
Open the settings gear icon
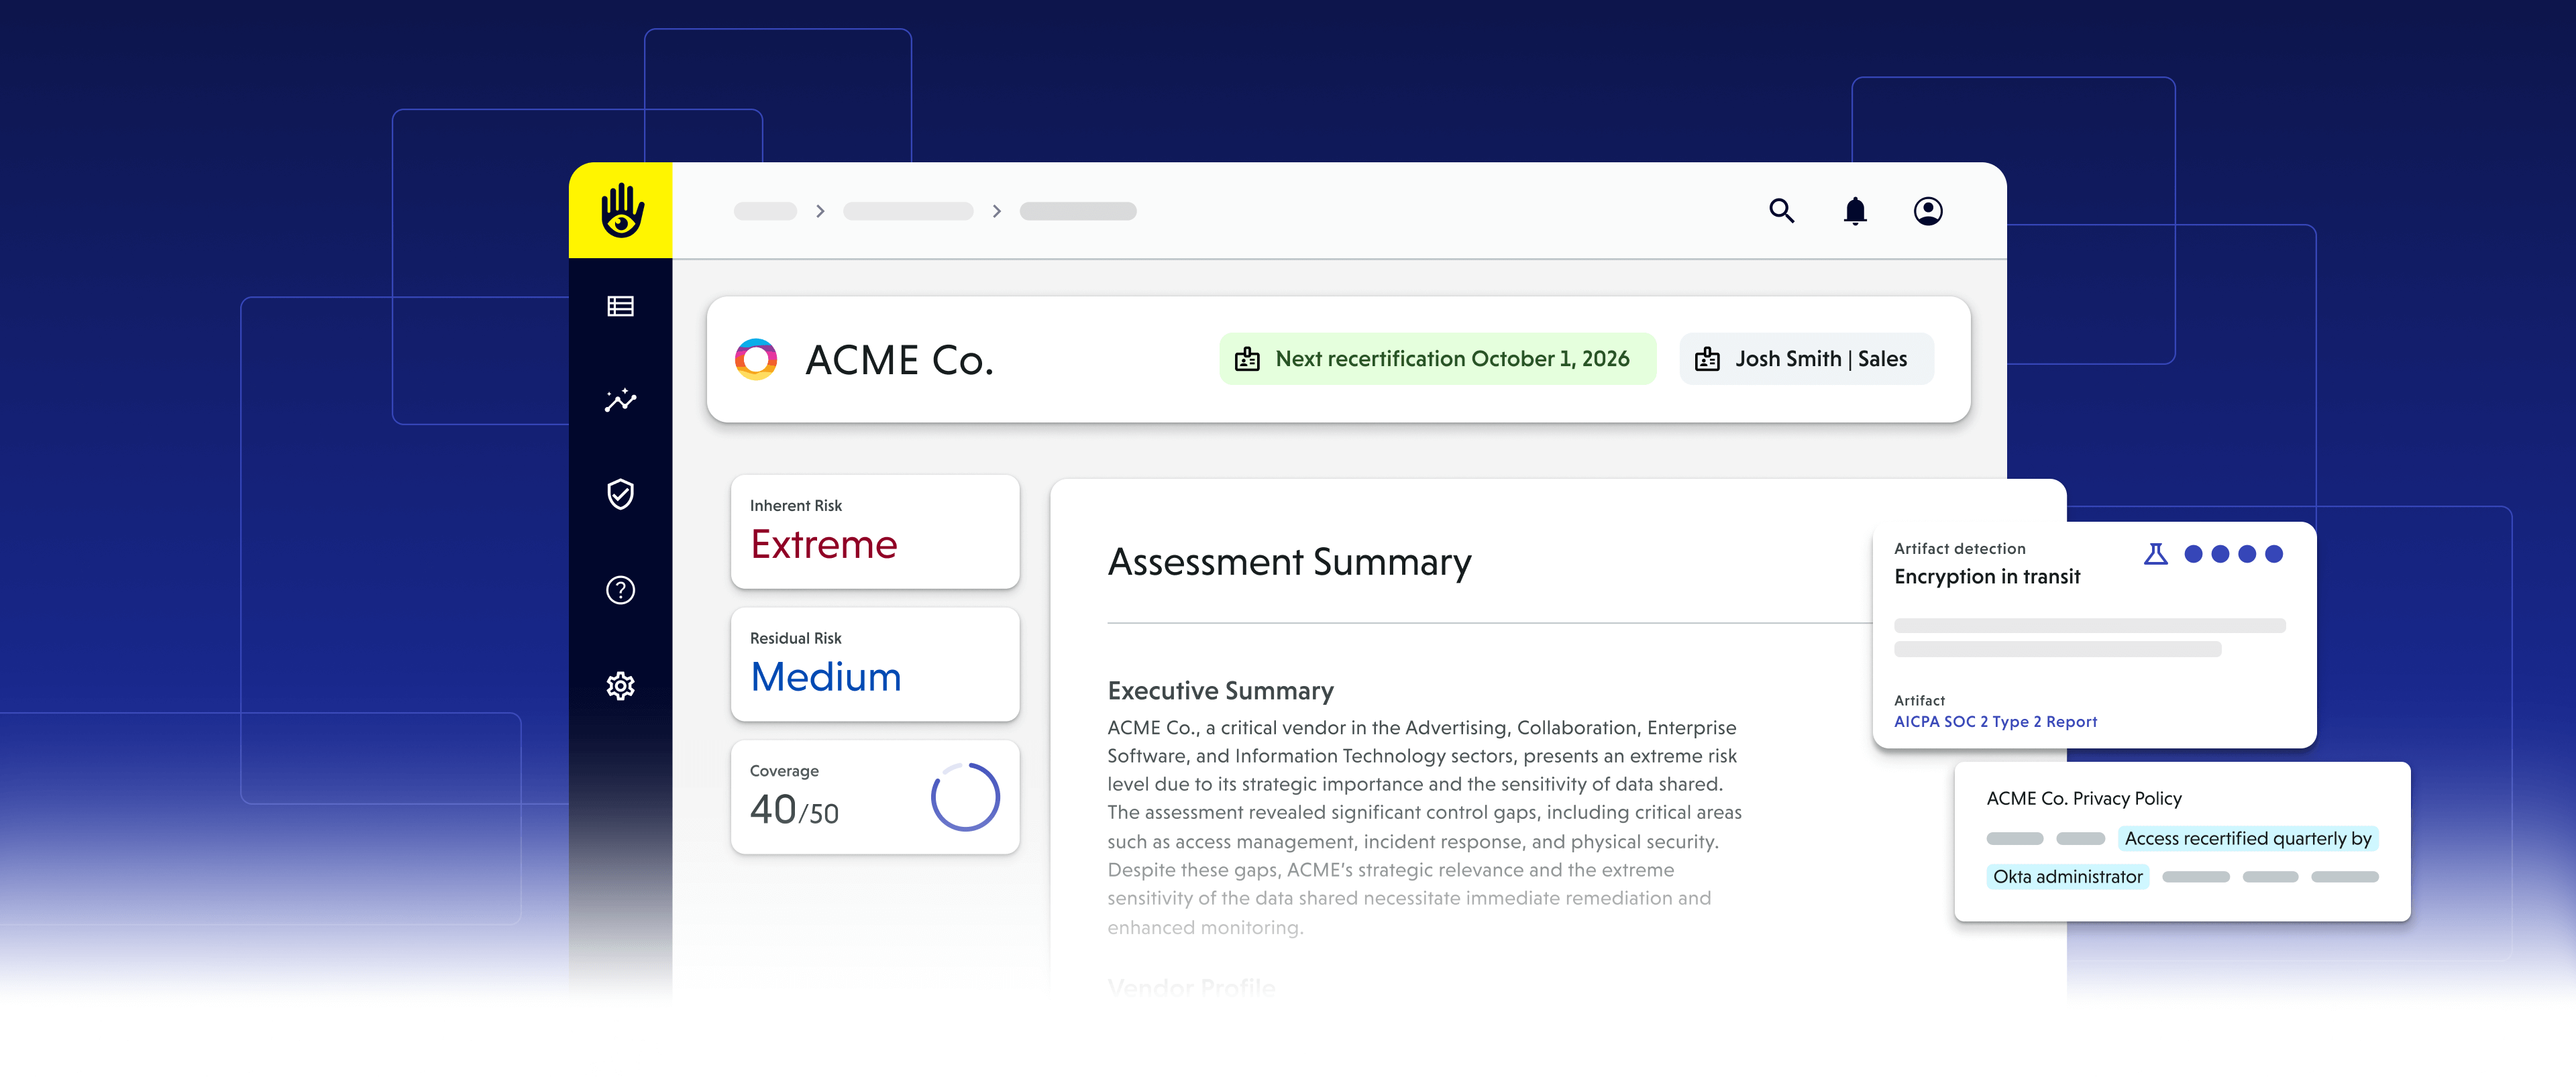click(x=621, y=686)
